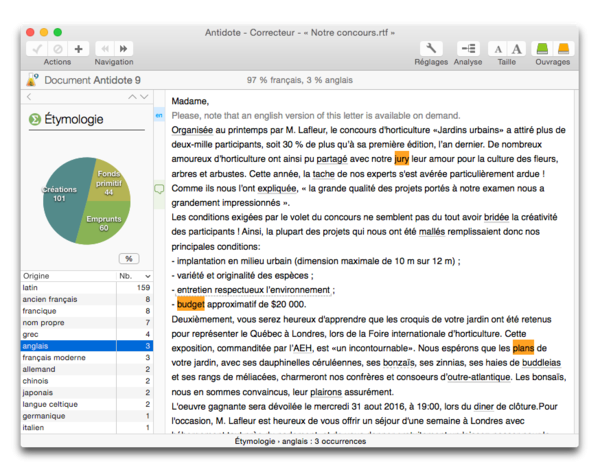Screen dimensions: 600x472
Task: Go to next detection with forward arrows
Action: tap(124, 49)
